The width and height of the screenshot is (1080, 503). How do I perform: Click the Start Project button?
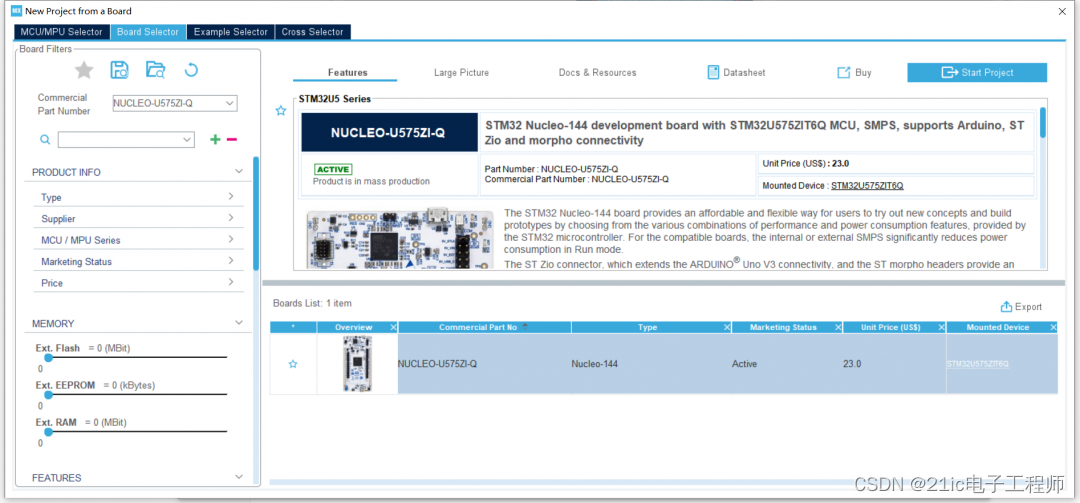(x=977, y=72)
